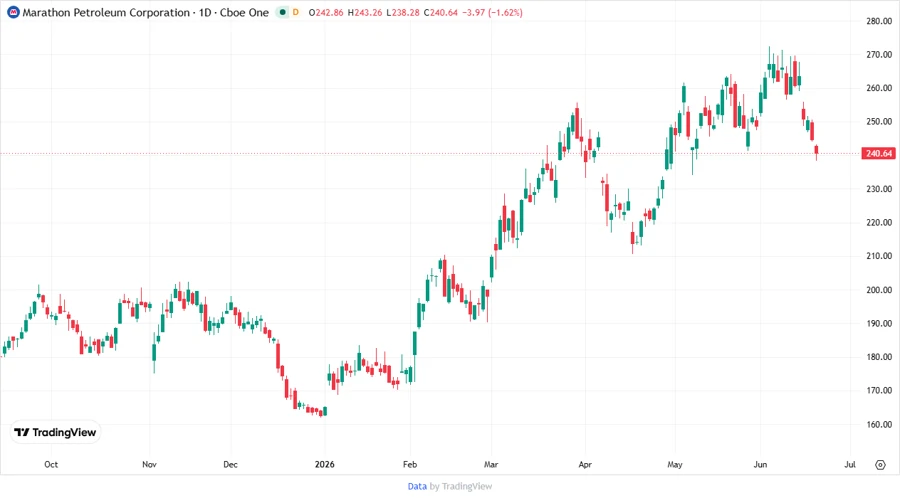Click the Nov label on time axis
This screenshot has width=900, height=498.
coord(149,464)
